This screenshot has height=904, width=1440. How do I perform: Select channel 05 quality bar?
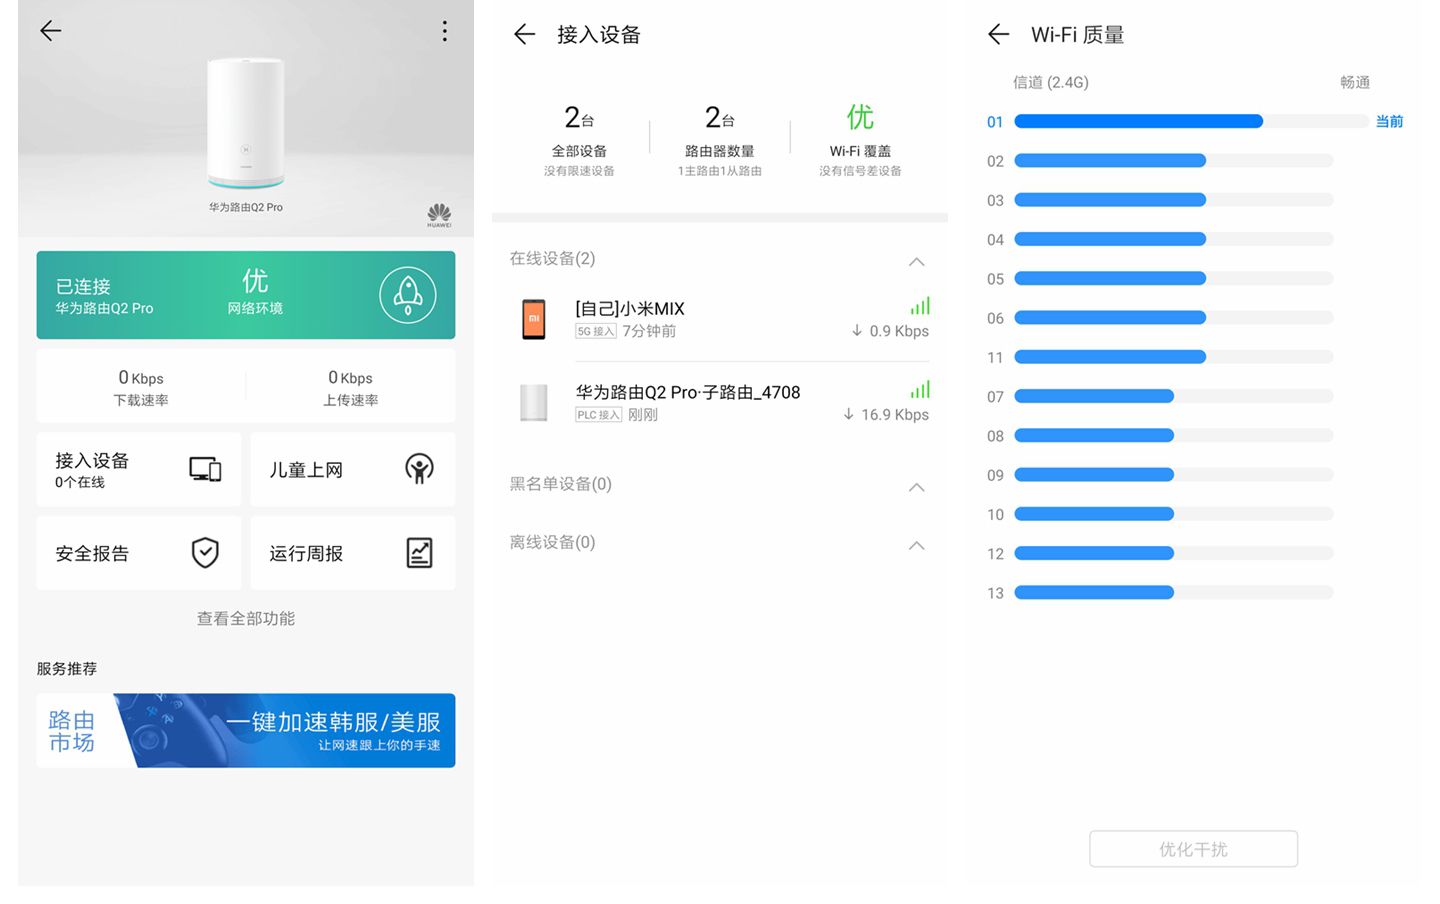point(1174,278)
